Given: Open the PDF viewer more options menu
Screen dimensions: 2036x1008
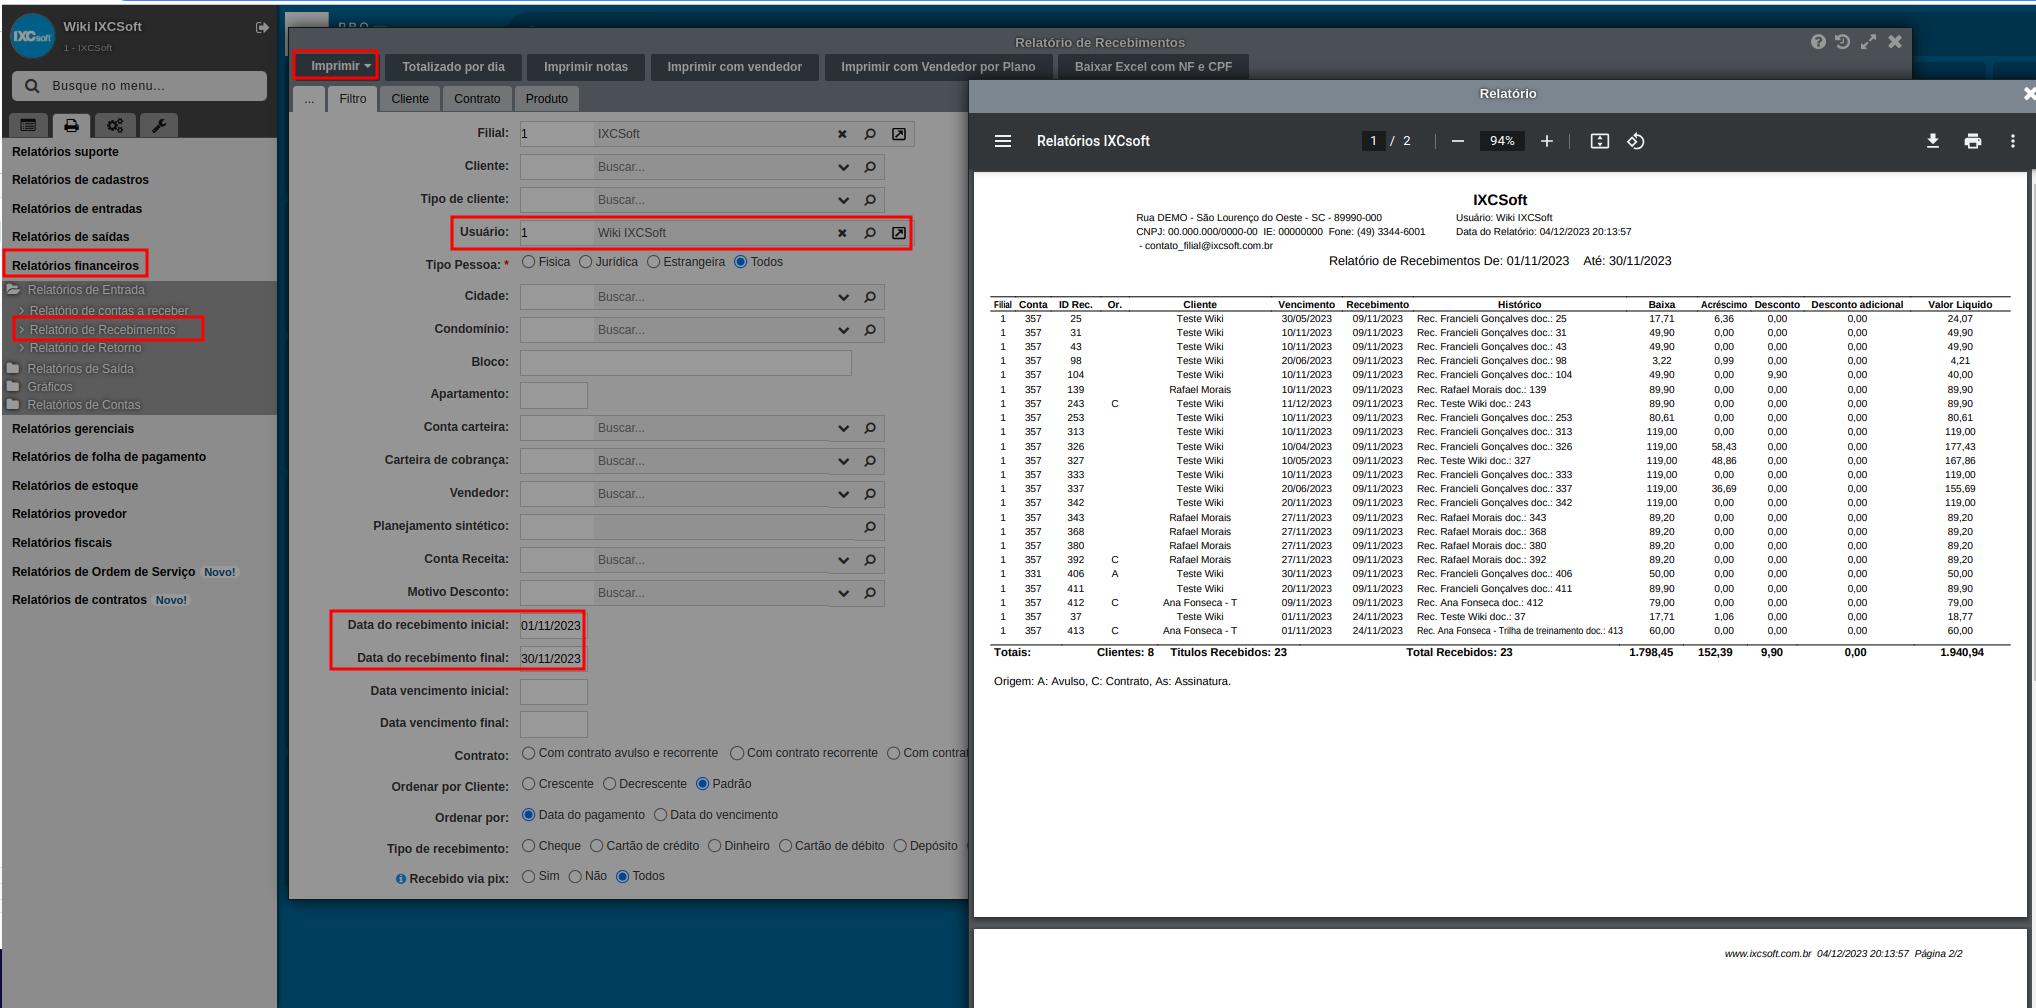Looking at the screenshot, I should 2013,141.
